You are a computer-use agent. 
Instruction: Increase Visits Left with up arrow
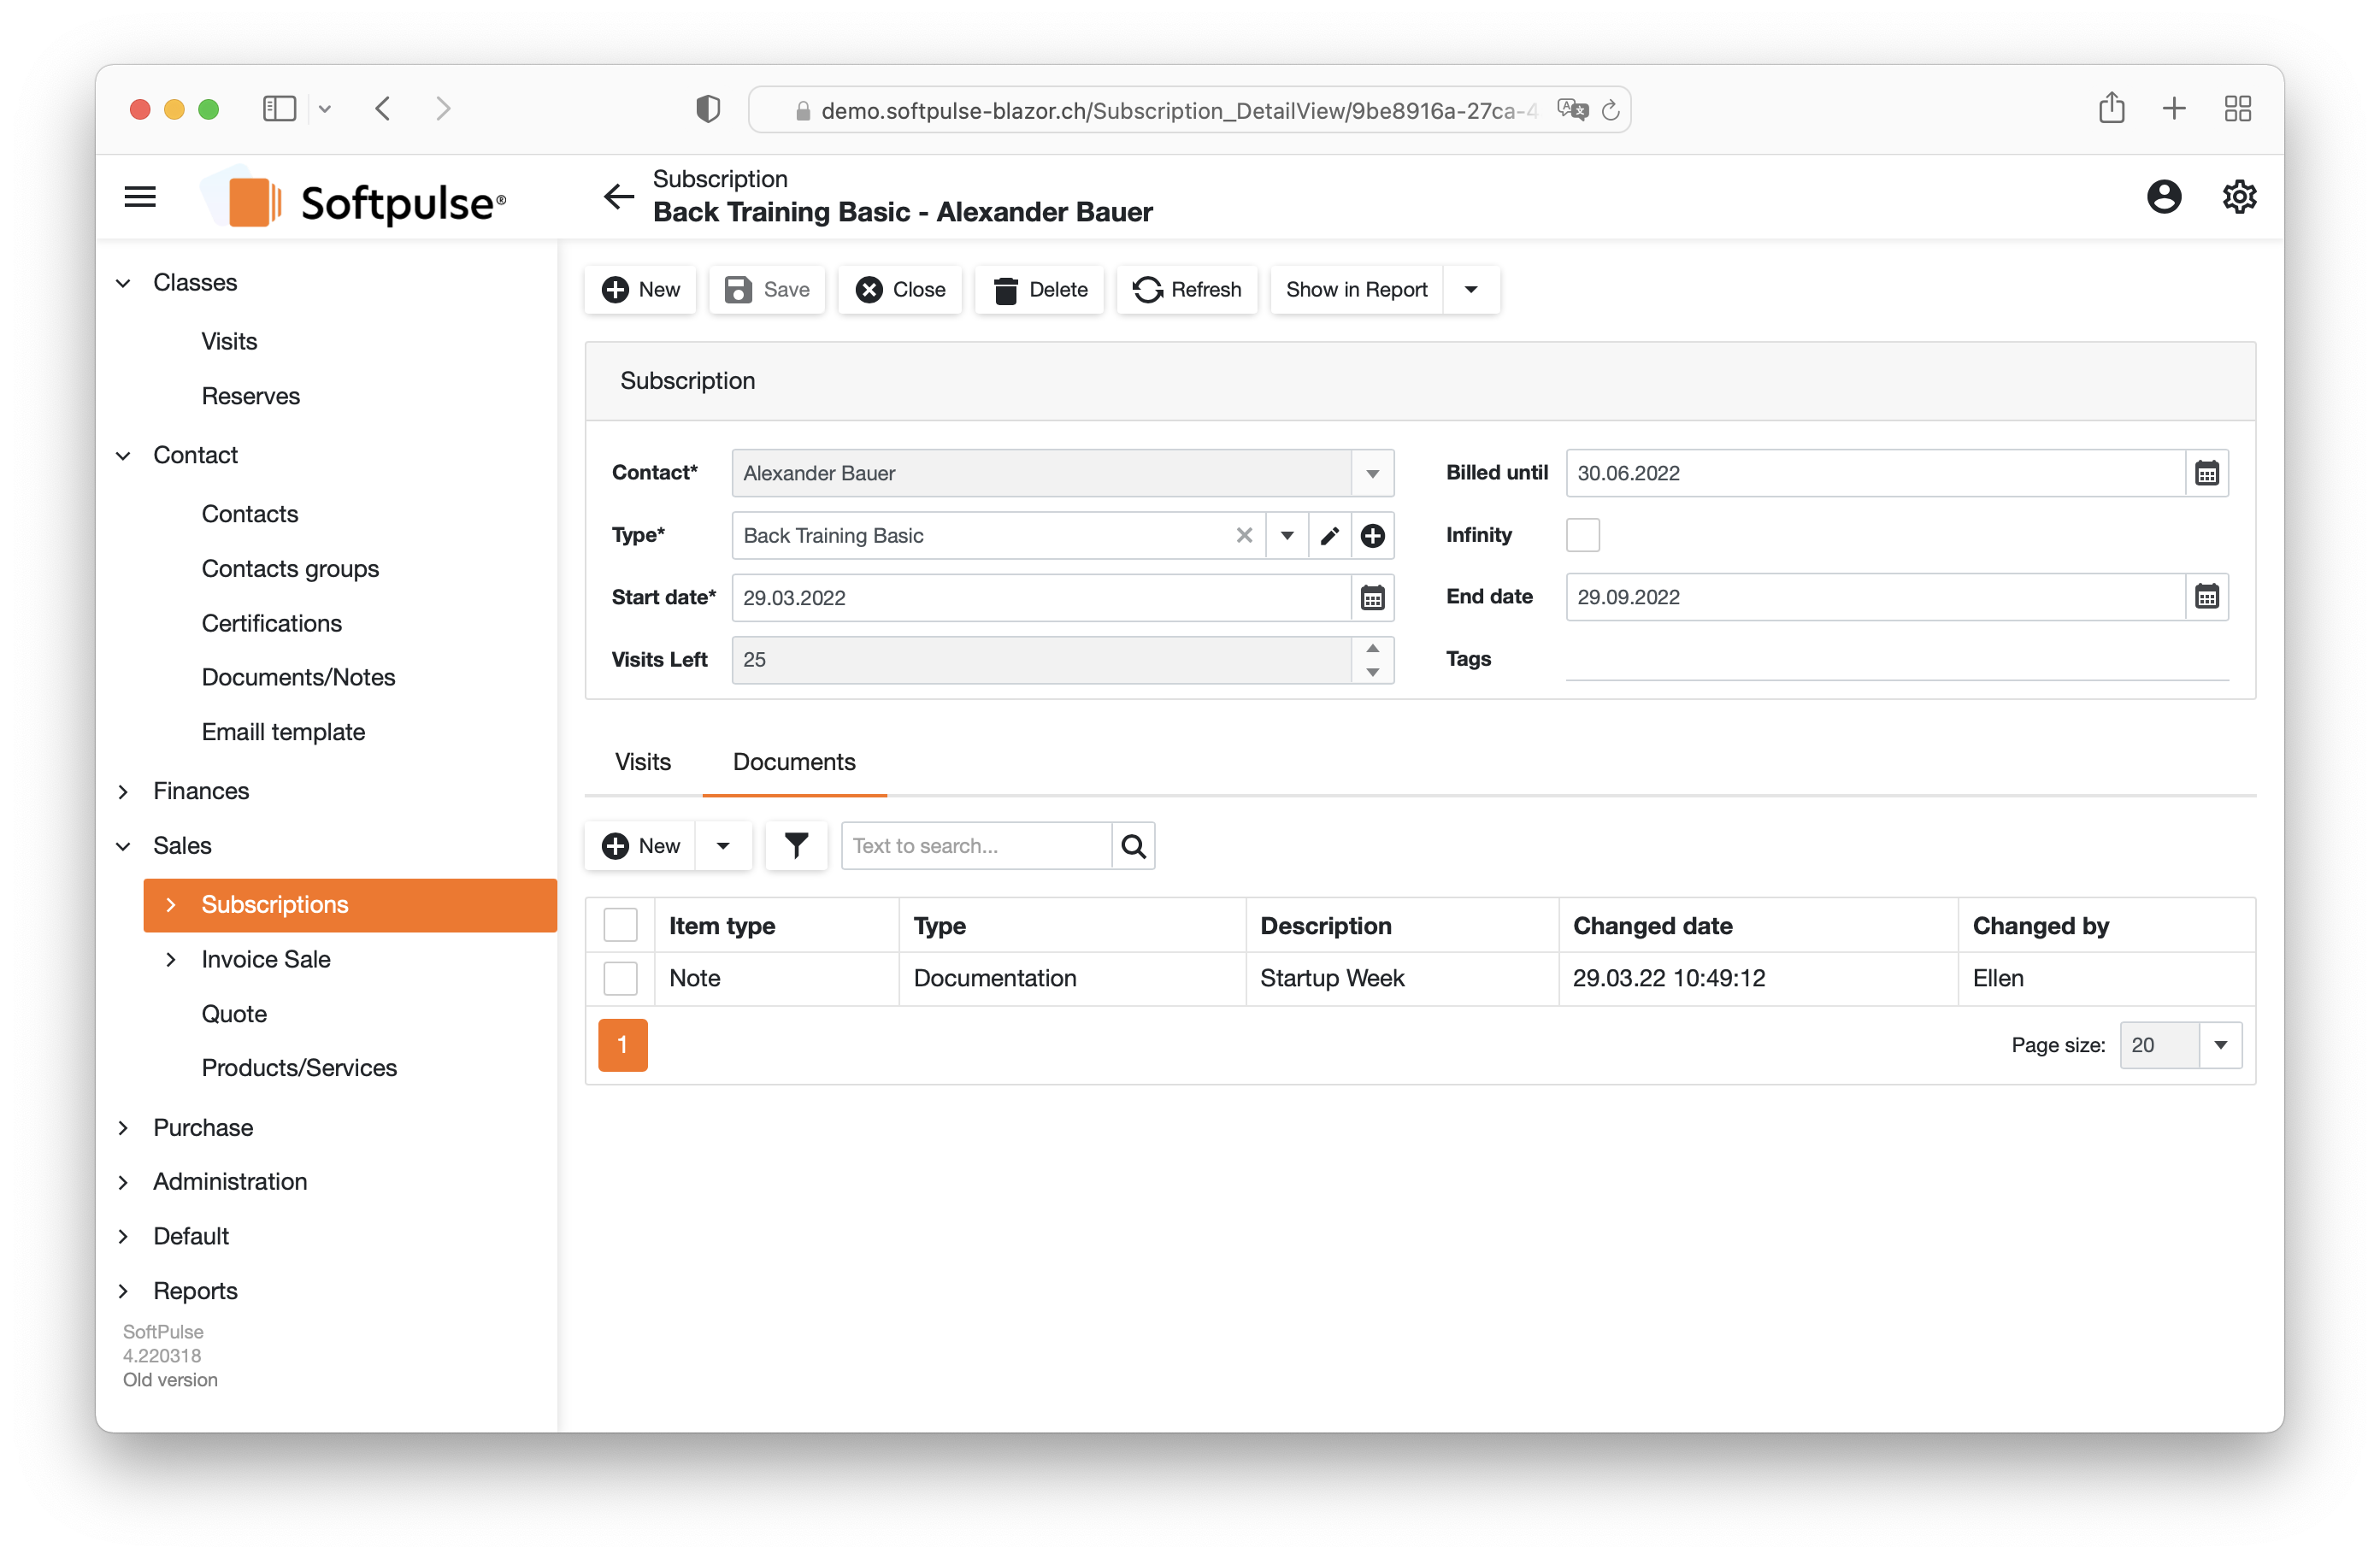[1372, 649]
